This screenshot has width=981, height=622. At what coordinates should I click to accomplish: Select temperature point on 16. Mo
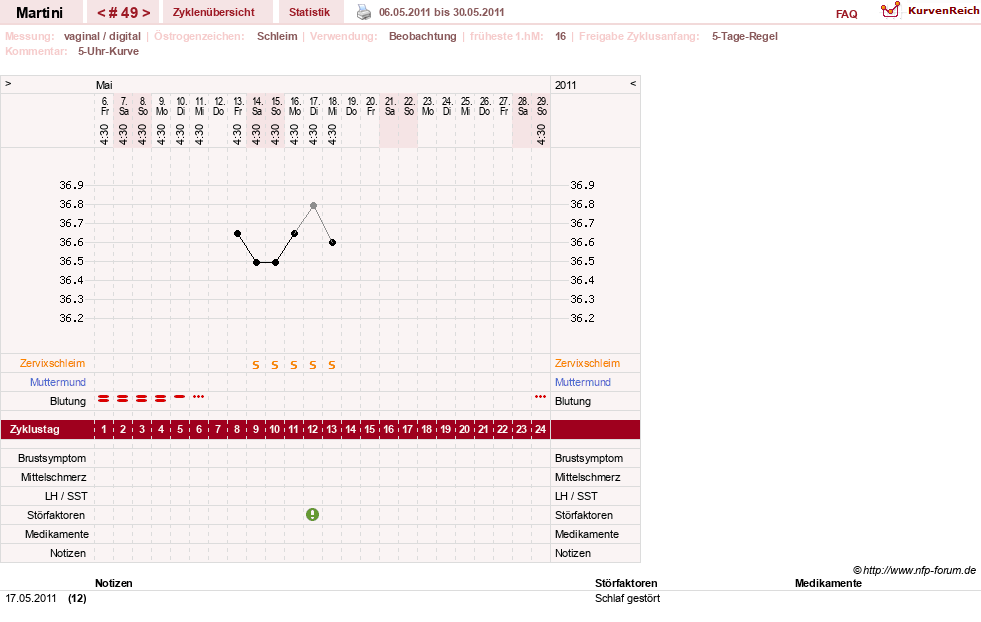294,233
